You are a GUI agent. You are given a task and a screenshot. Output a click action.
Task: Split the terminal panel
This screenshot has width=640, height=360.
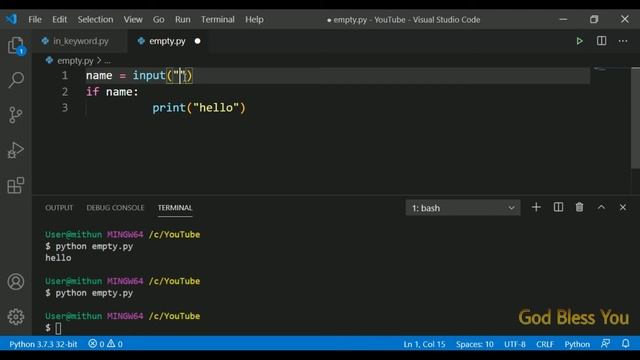coord(558,207)
